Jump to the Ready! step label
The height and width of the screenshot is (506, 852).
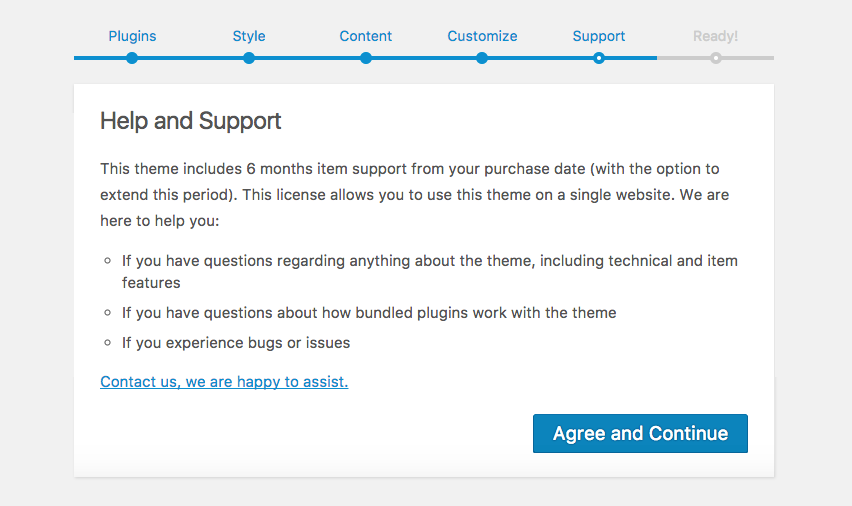click(x=715, y=36)
